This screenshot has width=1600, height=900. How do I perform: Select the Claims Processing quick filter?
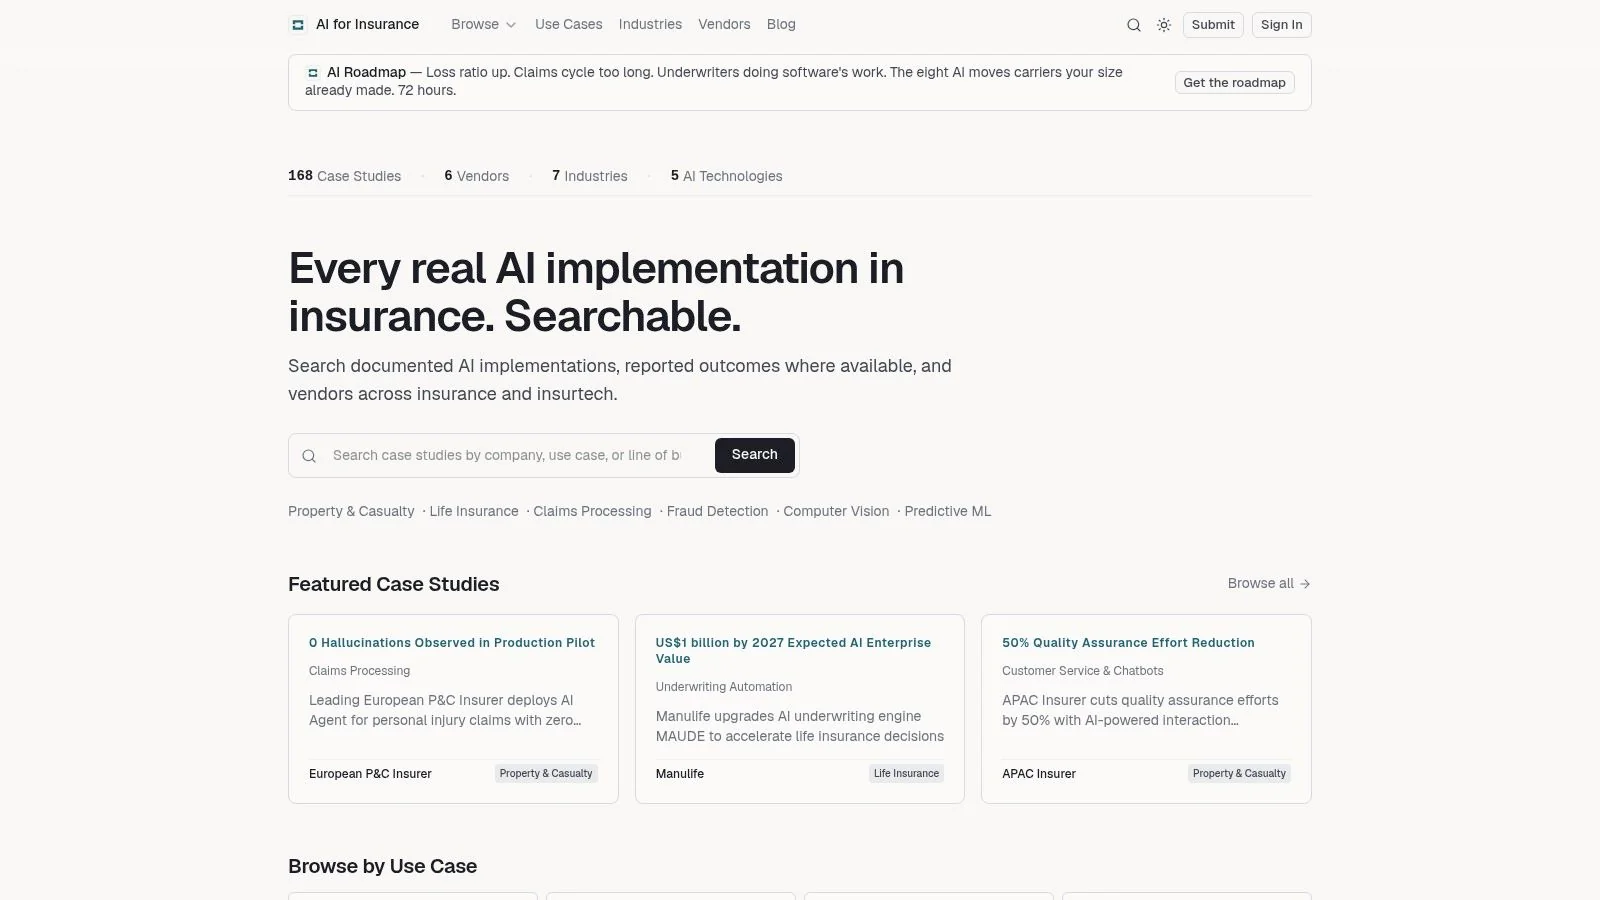(592, 512)
